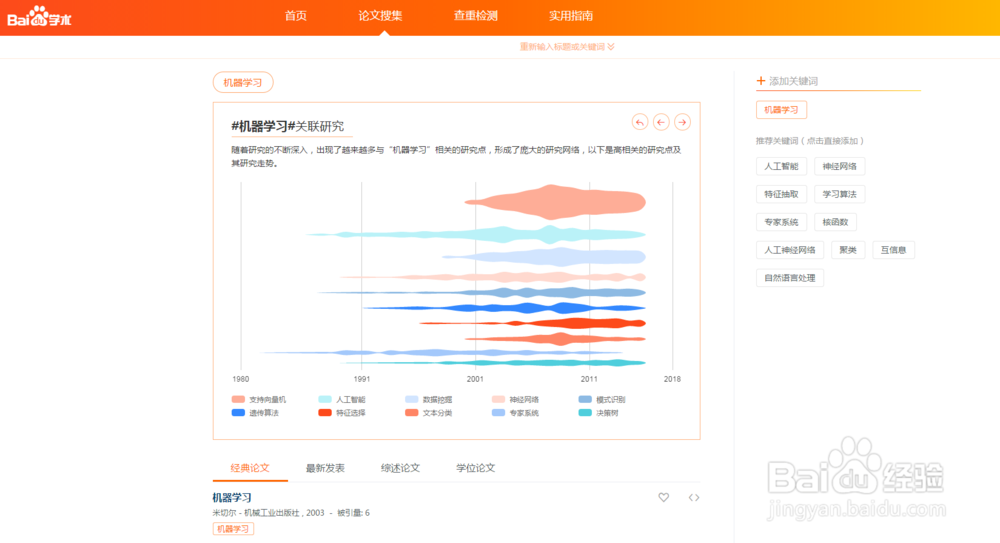Switch to the 综述论文 tab
Image resolution: width=1000 pixels, height=543 pixels.
[401, 468]
